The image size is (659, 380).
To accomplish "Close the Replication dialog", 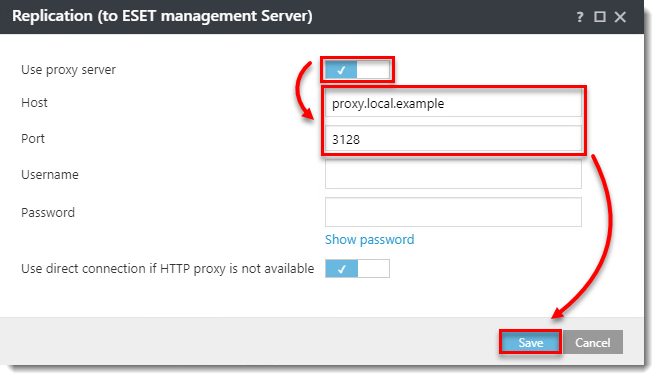I will 620,17.
